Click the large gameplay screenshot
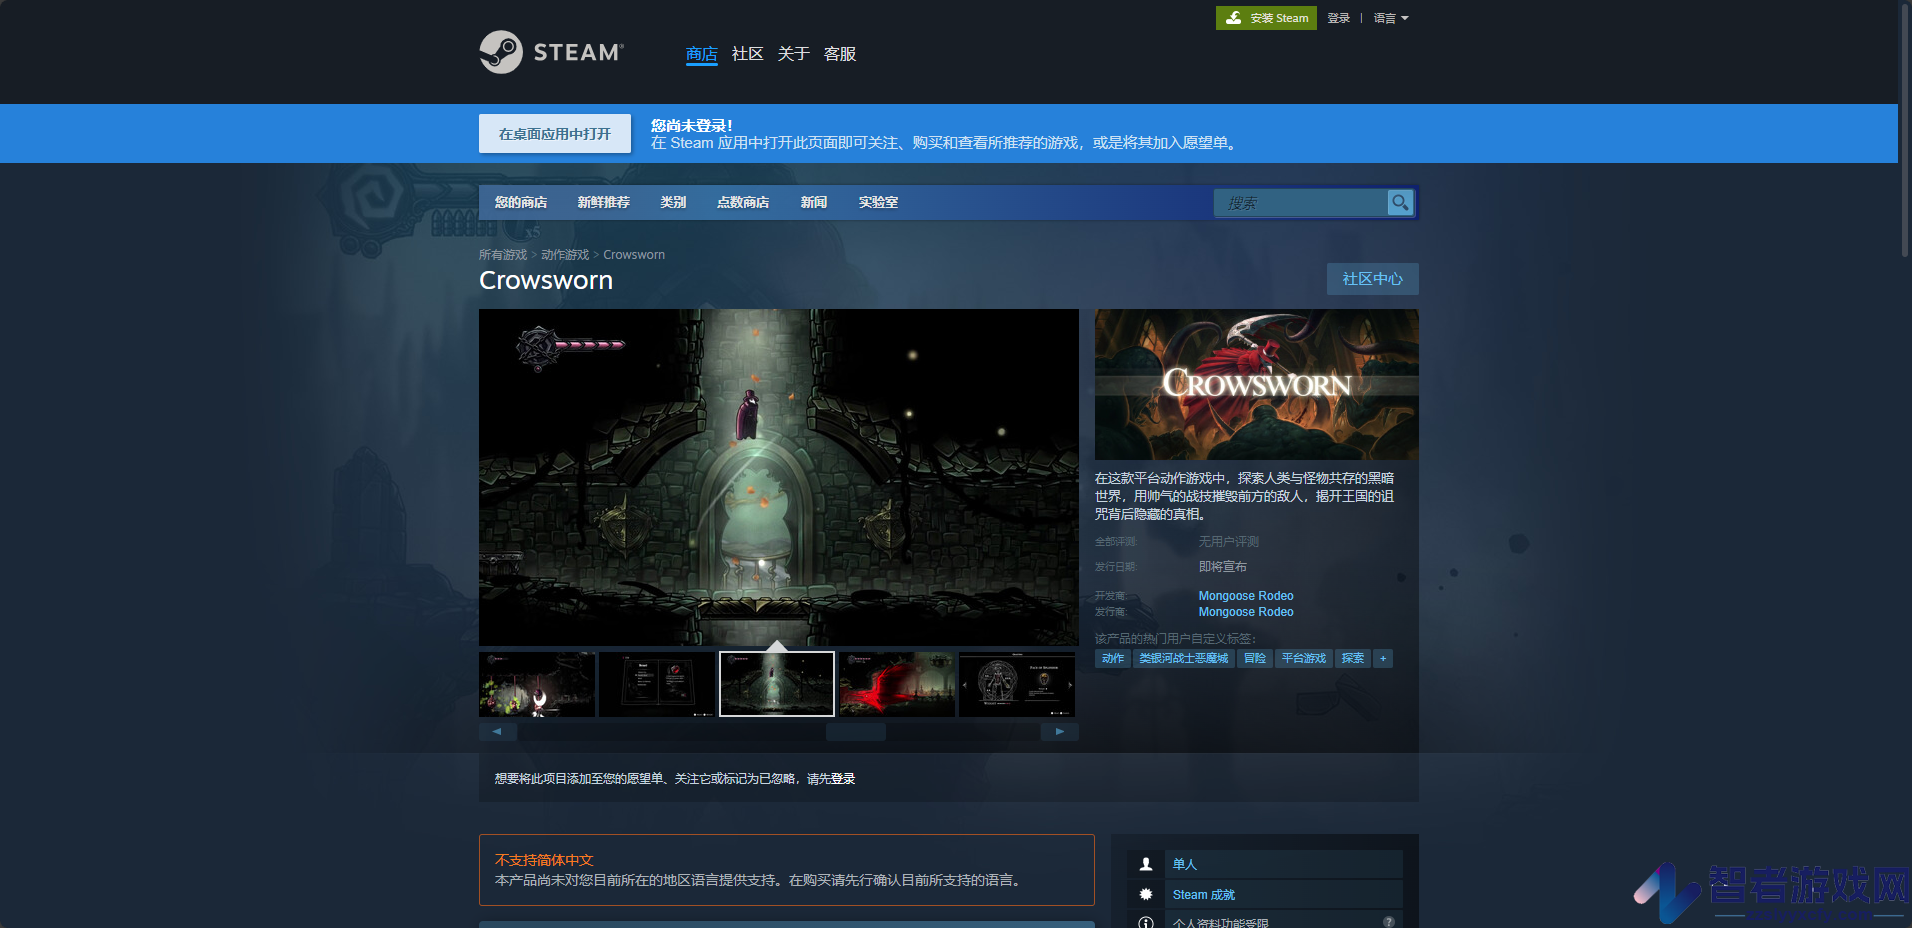This screenshot has height=928, width=1912. pyautogui.click(x=779, y=477)
